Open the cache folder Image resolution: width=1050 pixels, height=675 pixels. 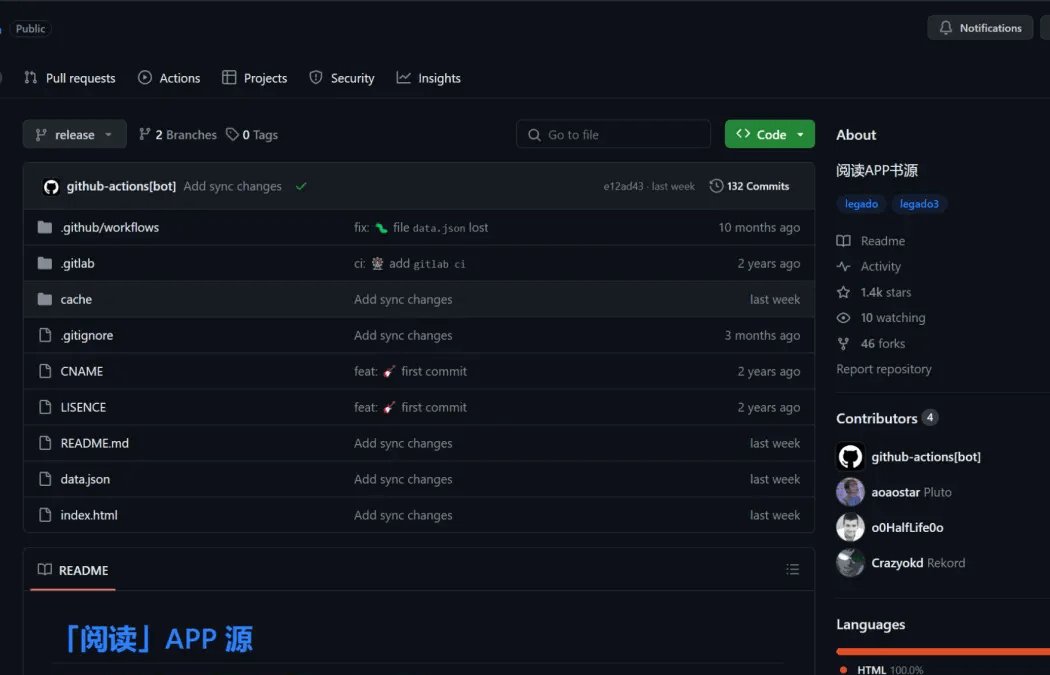tap(76, 299)
